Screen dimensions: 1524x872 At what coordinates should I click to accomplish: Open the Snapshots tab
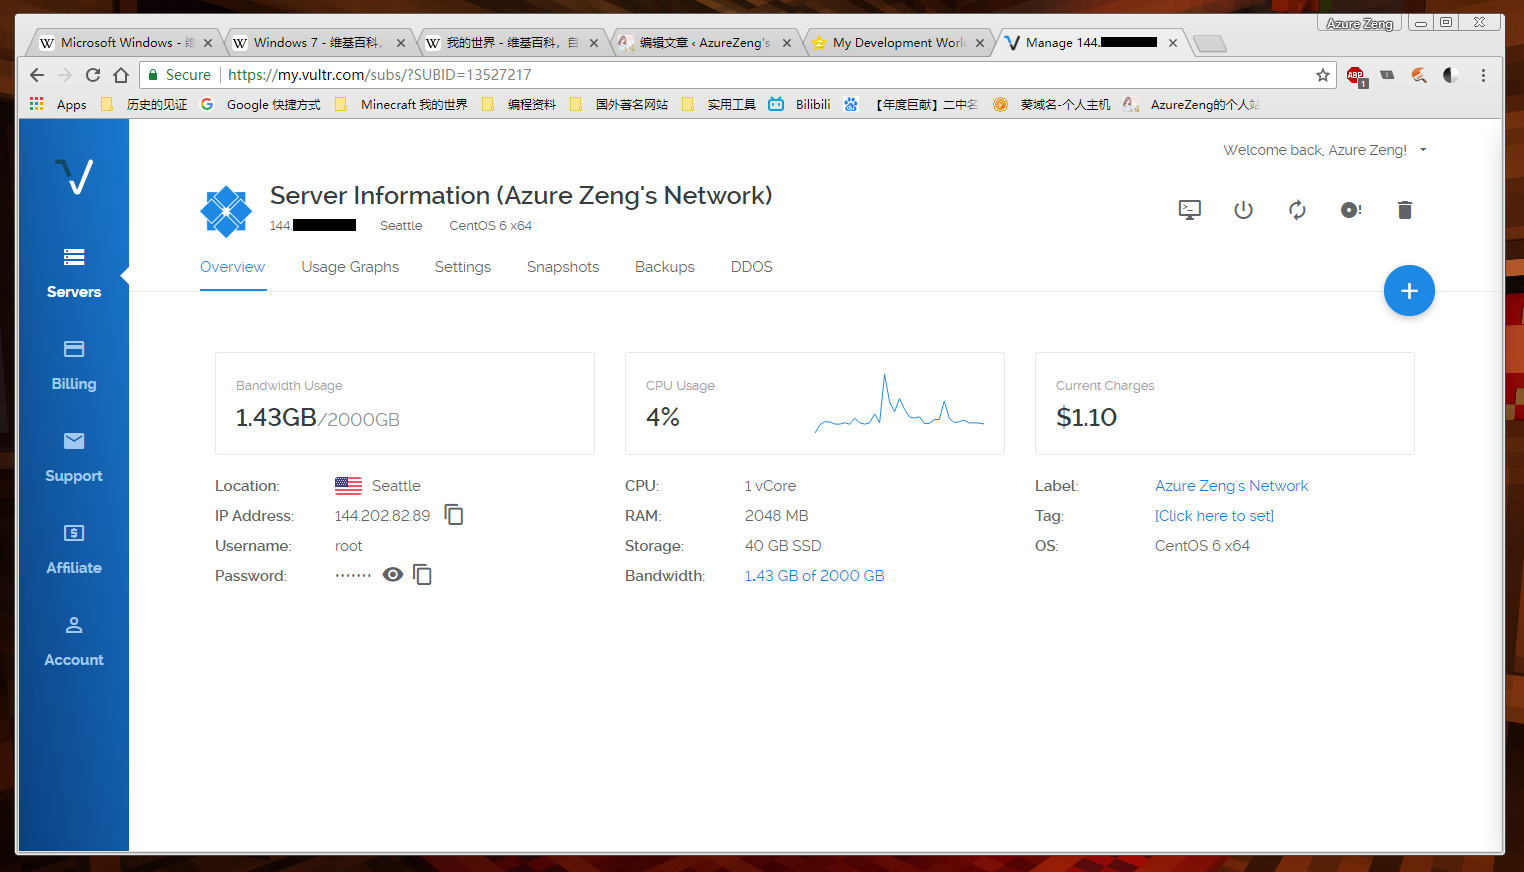point(563,267)
